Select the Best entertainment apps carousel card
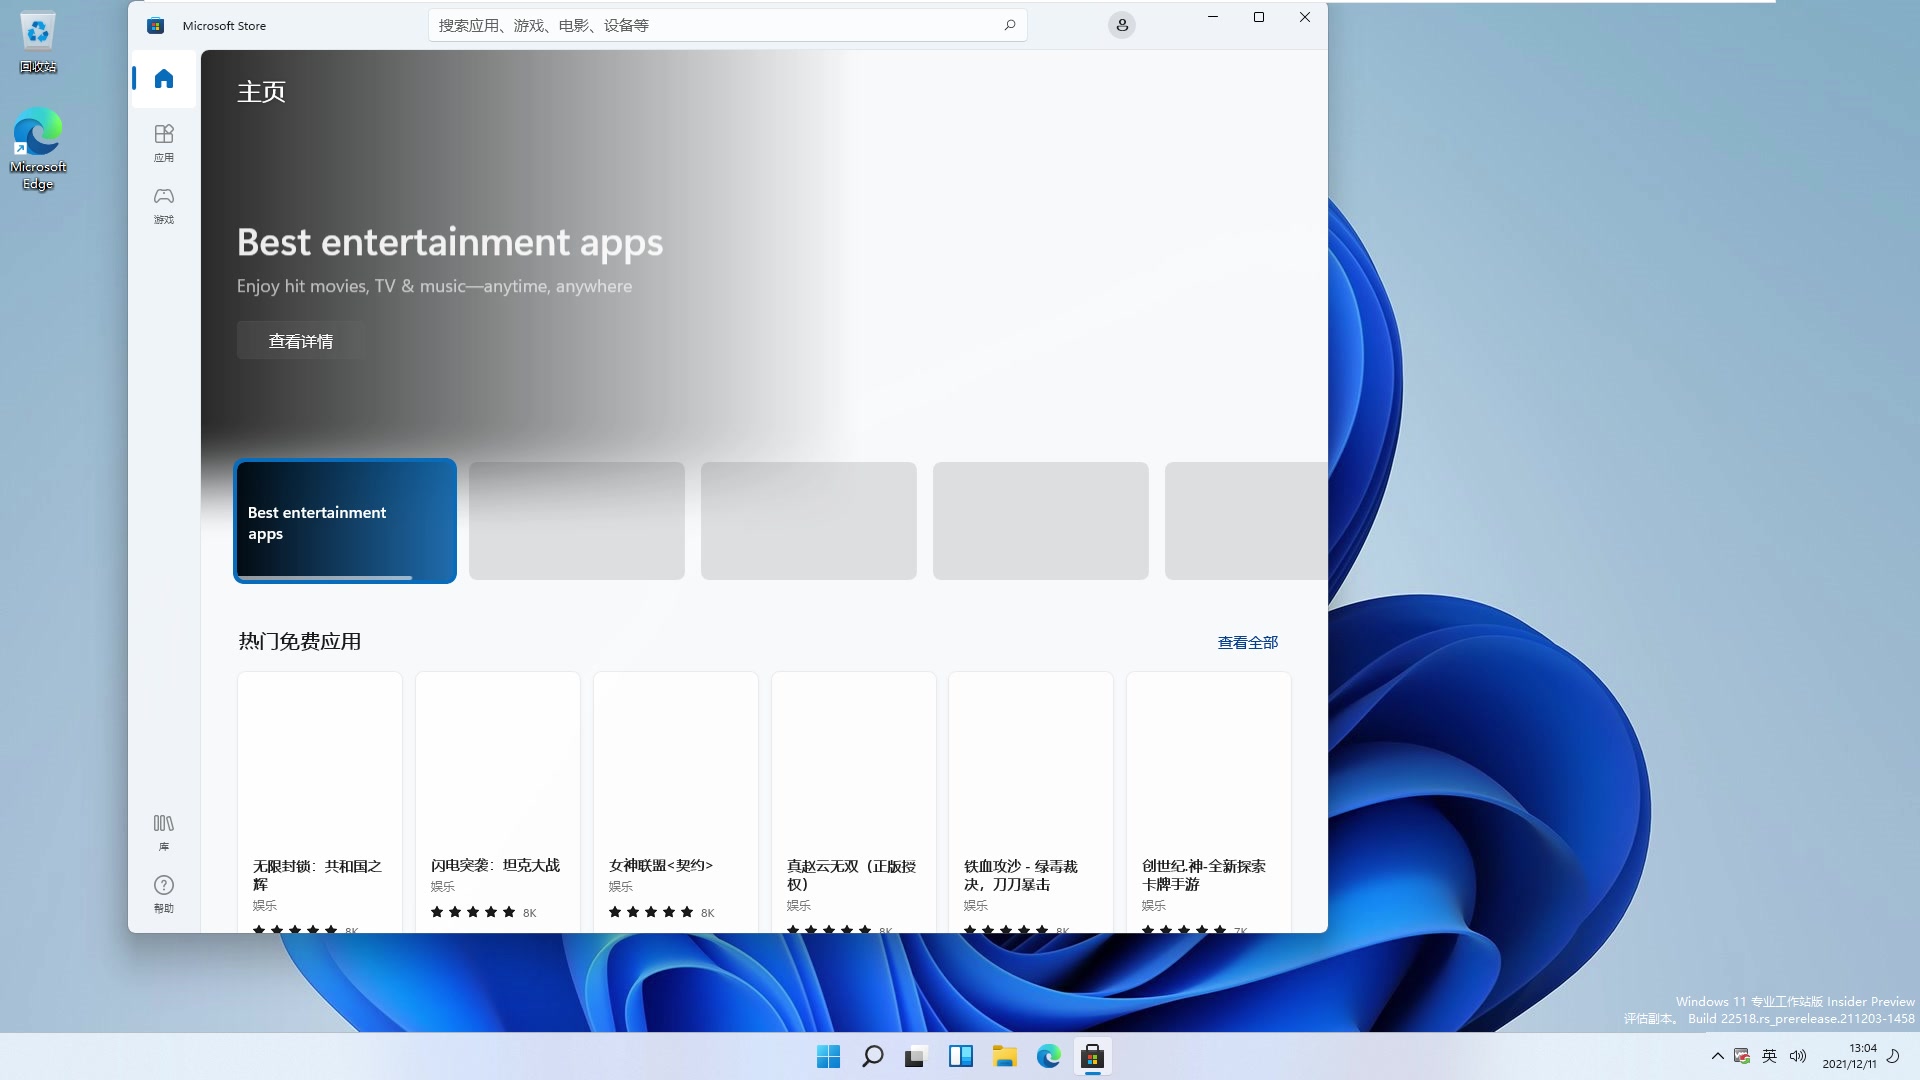1920x1080 pixels. [x=344, y=521]
